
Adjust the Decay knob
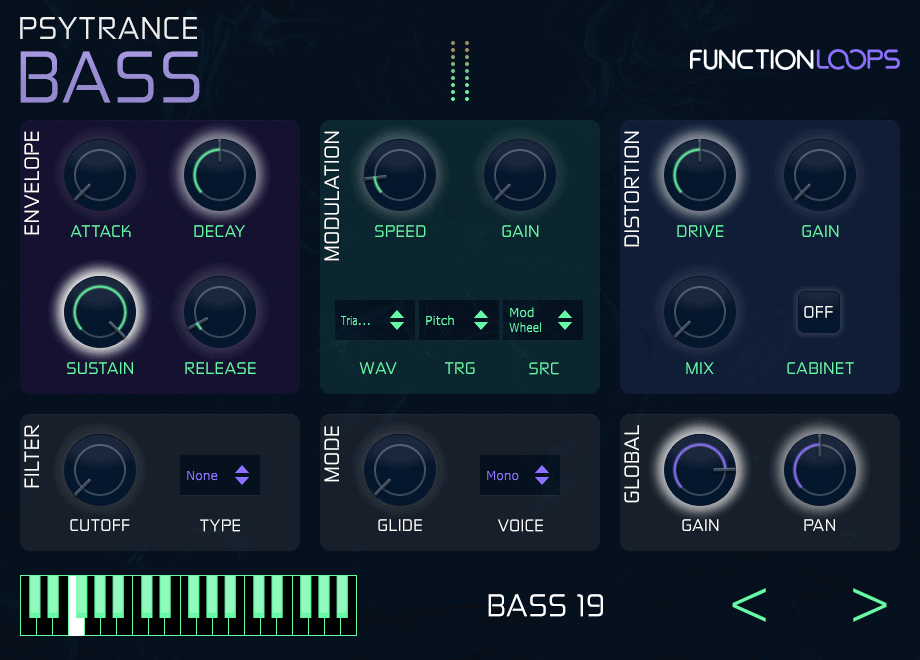coord(219,175)
